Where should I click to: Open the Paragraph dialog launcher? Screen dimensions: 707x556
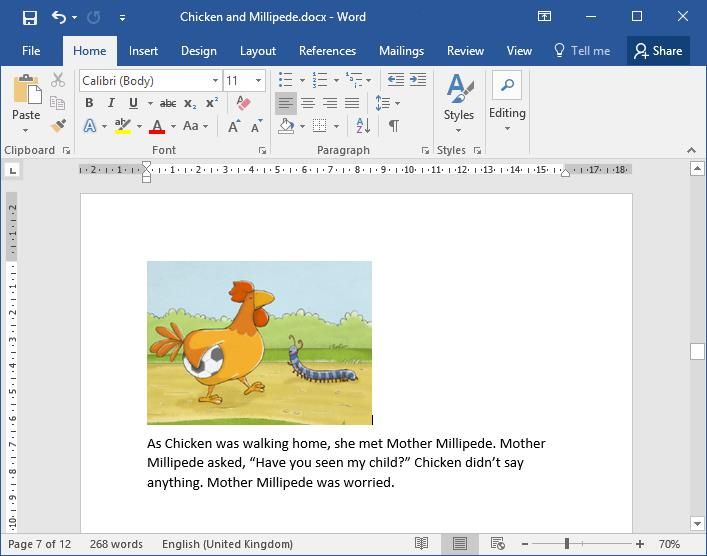coord(425,151)
